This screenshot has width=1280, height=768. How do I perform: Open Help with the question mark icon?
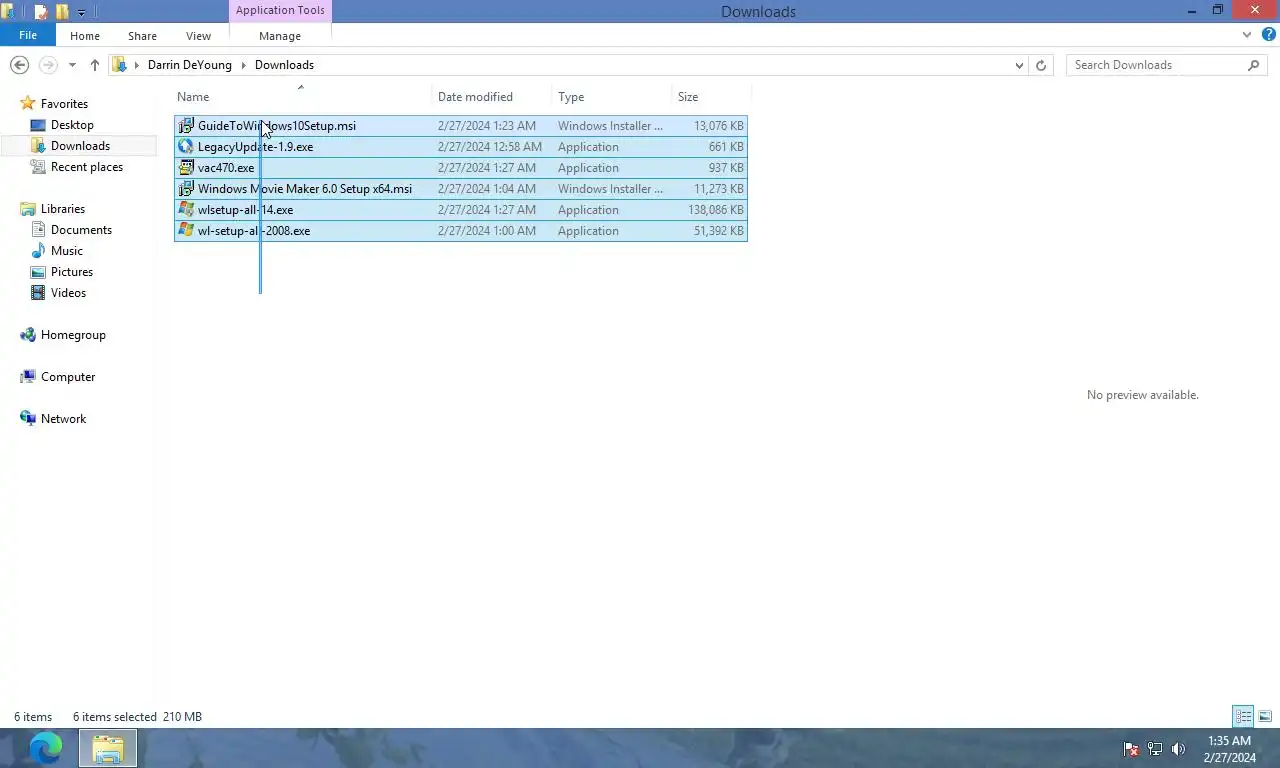[1268, 35]
